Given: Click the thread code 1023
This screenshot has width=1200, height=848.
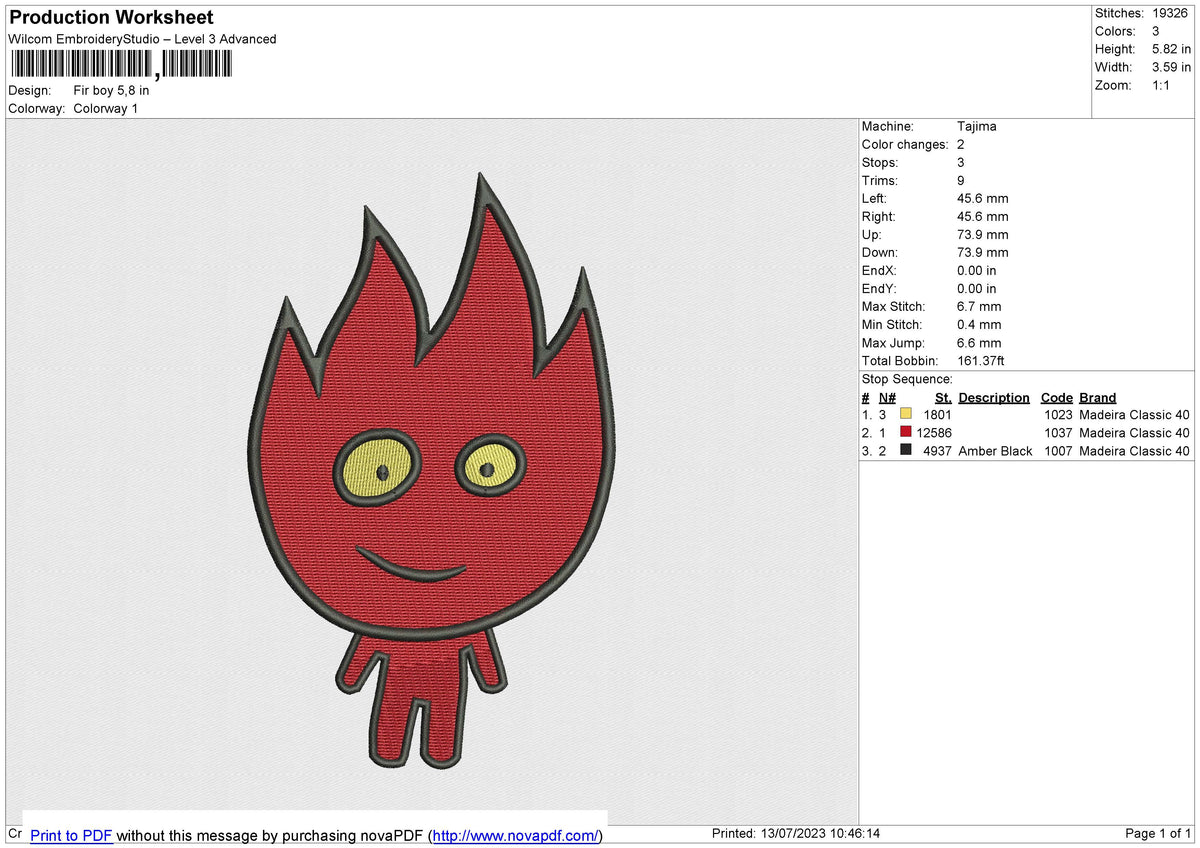Looking at the screenshot, I should tap(1058, 415).
